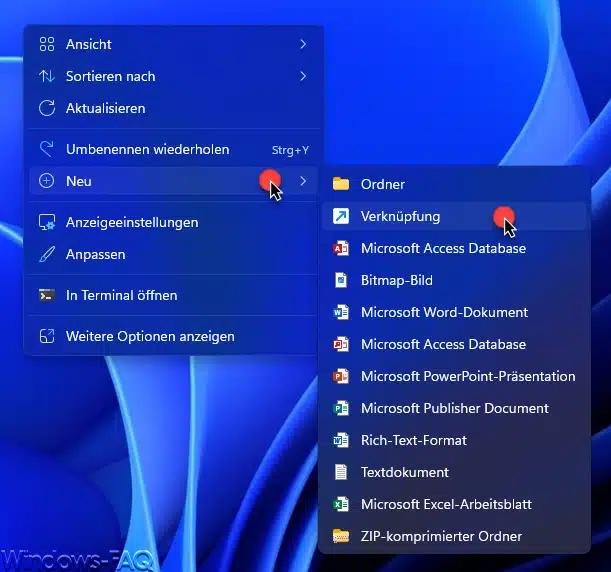Click the Weitere Optionen anzeigen icon

pyautogui.click(x=47, y=336)
